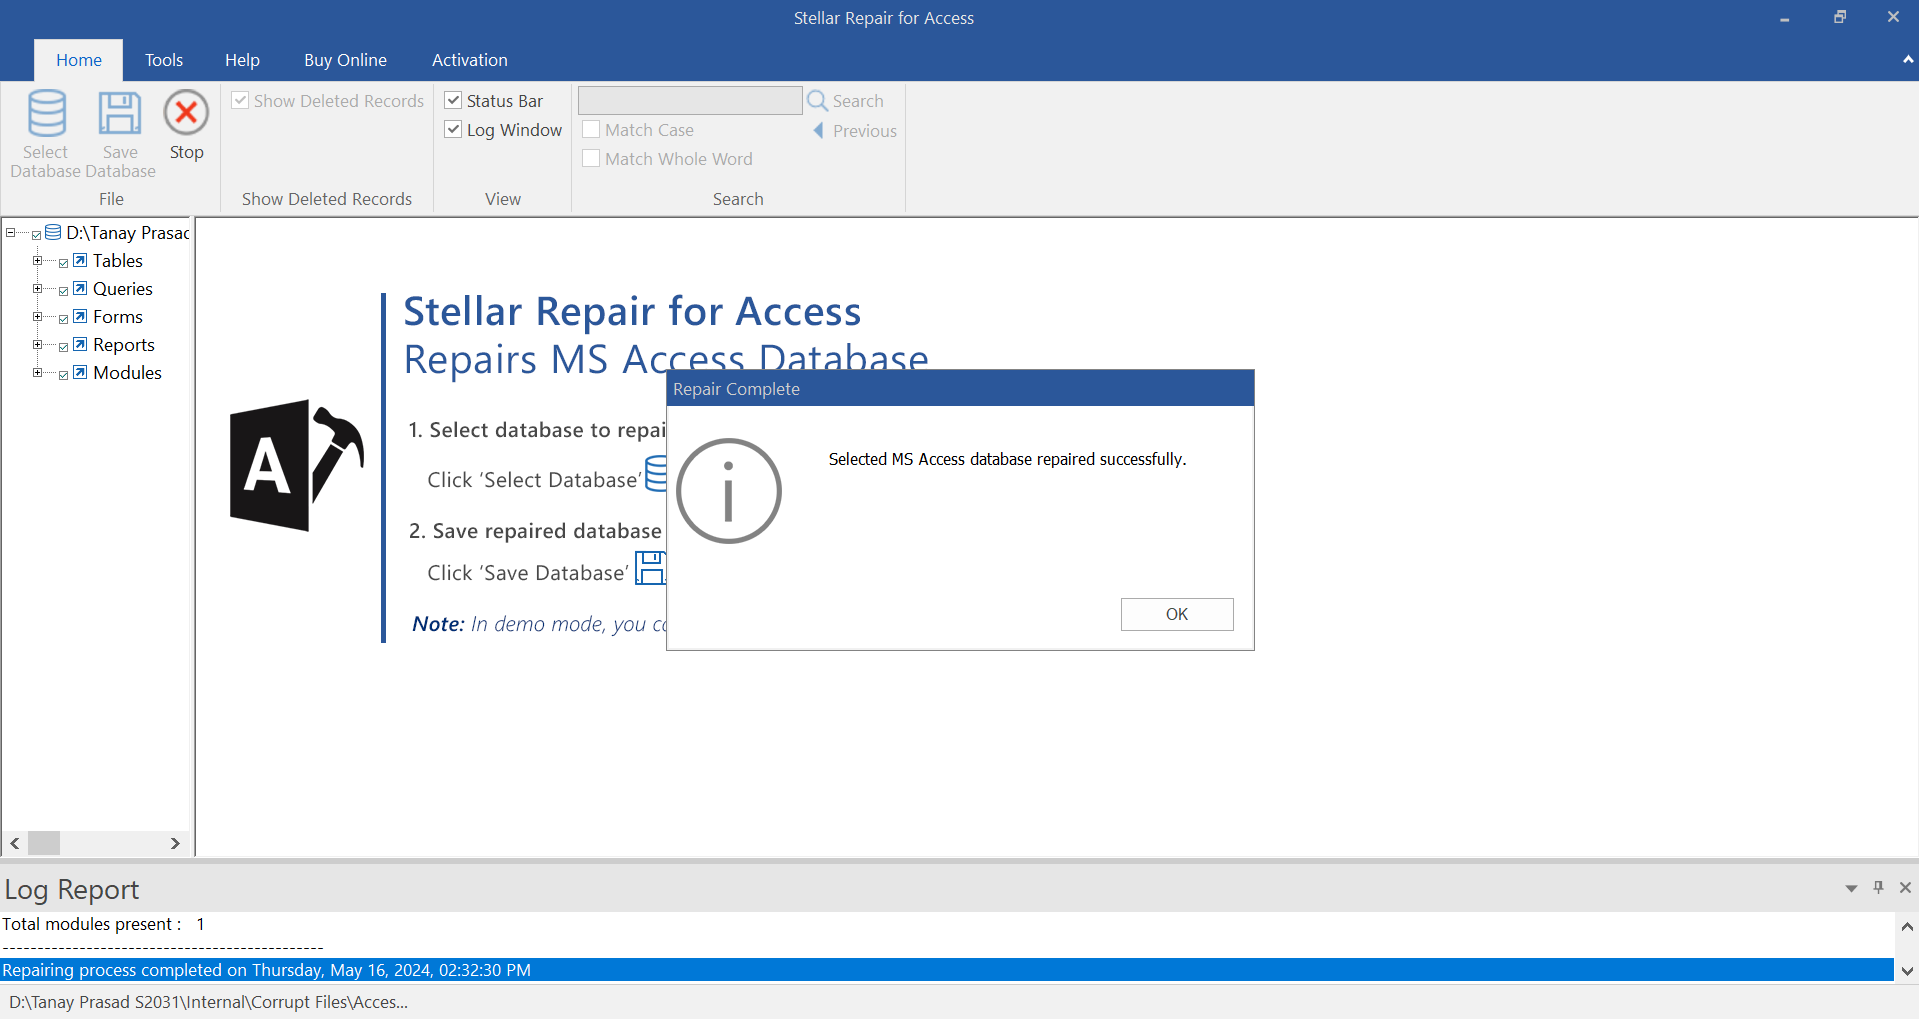Select the Tables tree label
This screenshot has height=1019, width=1919.
coord(118,261)
